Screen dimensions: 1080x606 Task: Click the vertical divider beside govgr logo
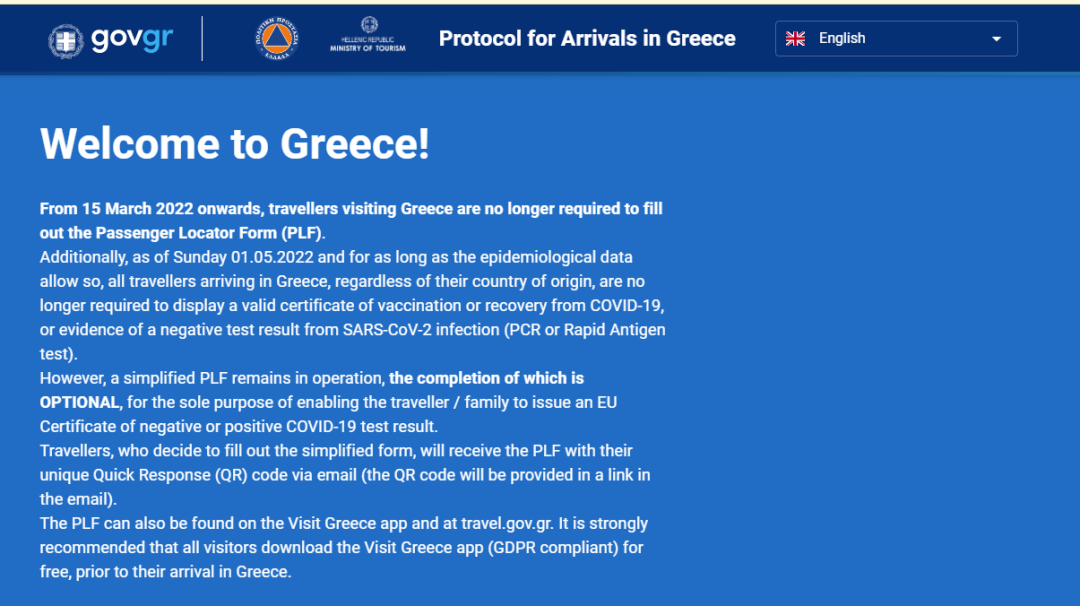[x=202, y=39]
